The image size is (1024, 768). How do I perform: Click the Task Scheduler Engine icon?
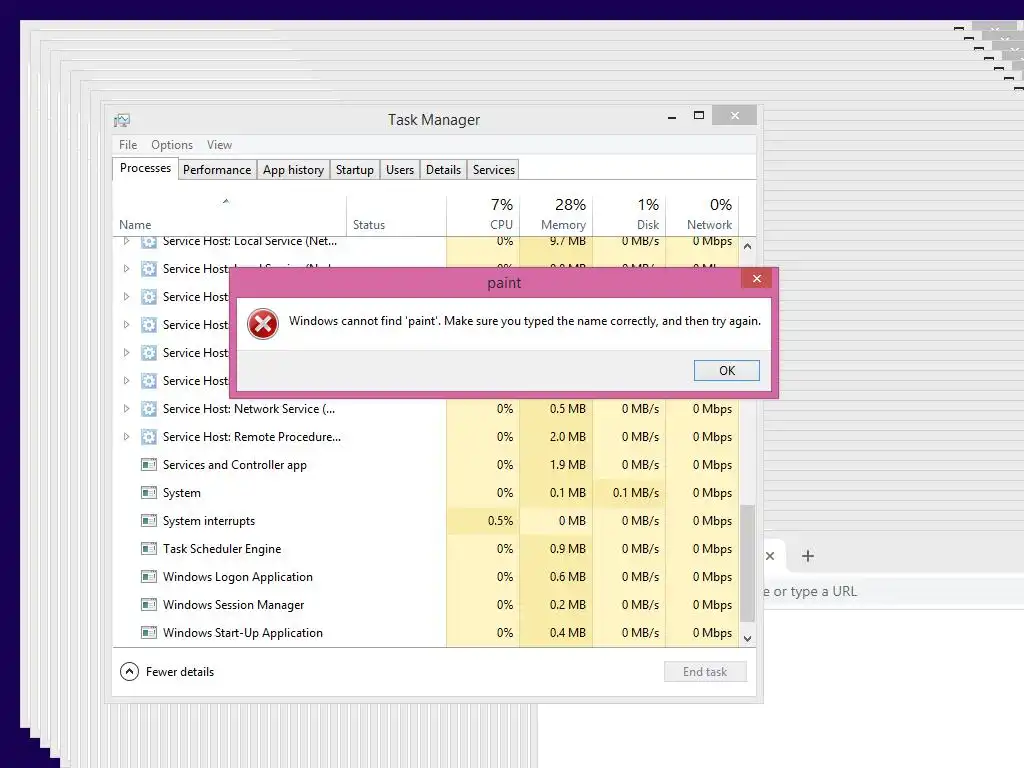click(x=149, y=549)
